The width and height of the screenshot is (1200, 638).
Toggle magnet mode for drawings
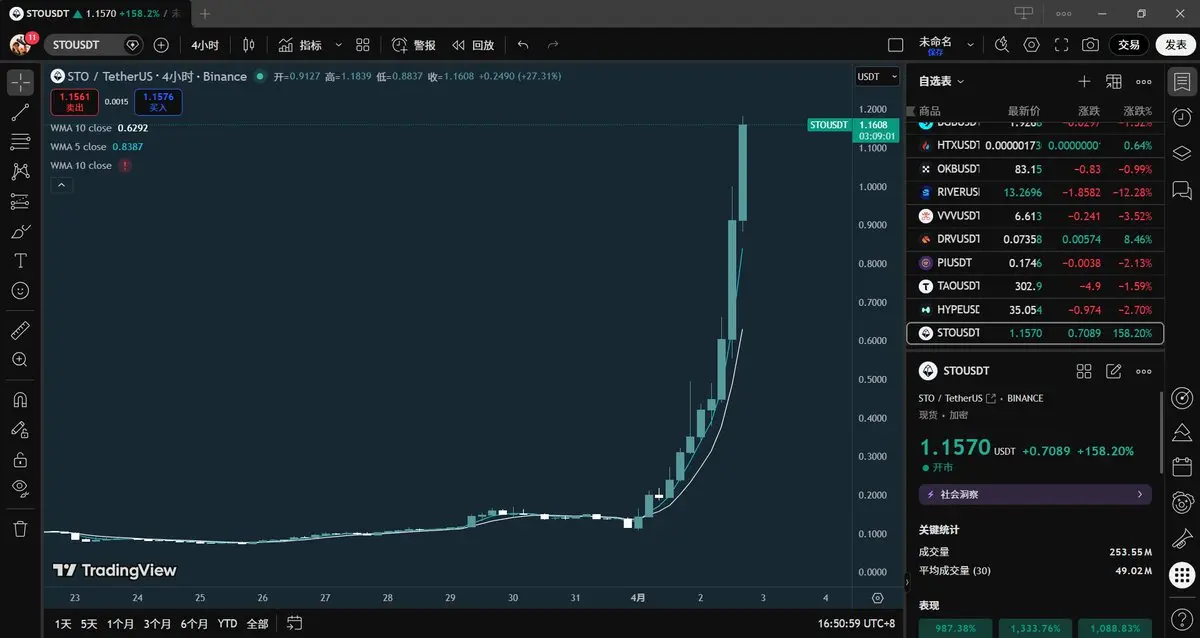point(20,400)
